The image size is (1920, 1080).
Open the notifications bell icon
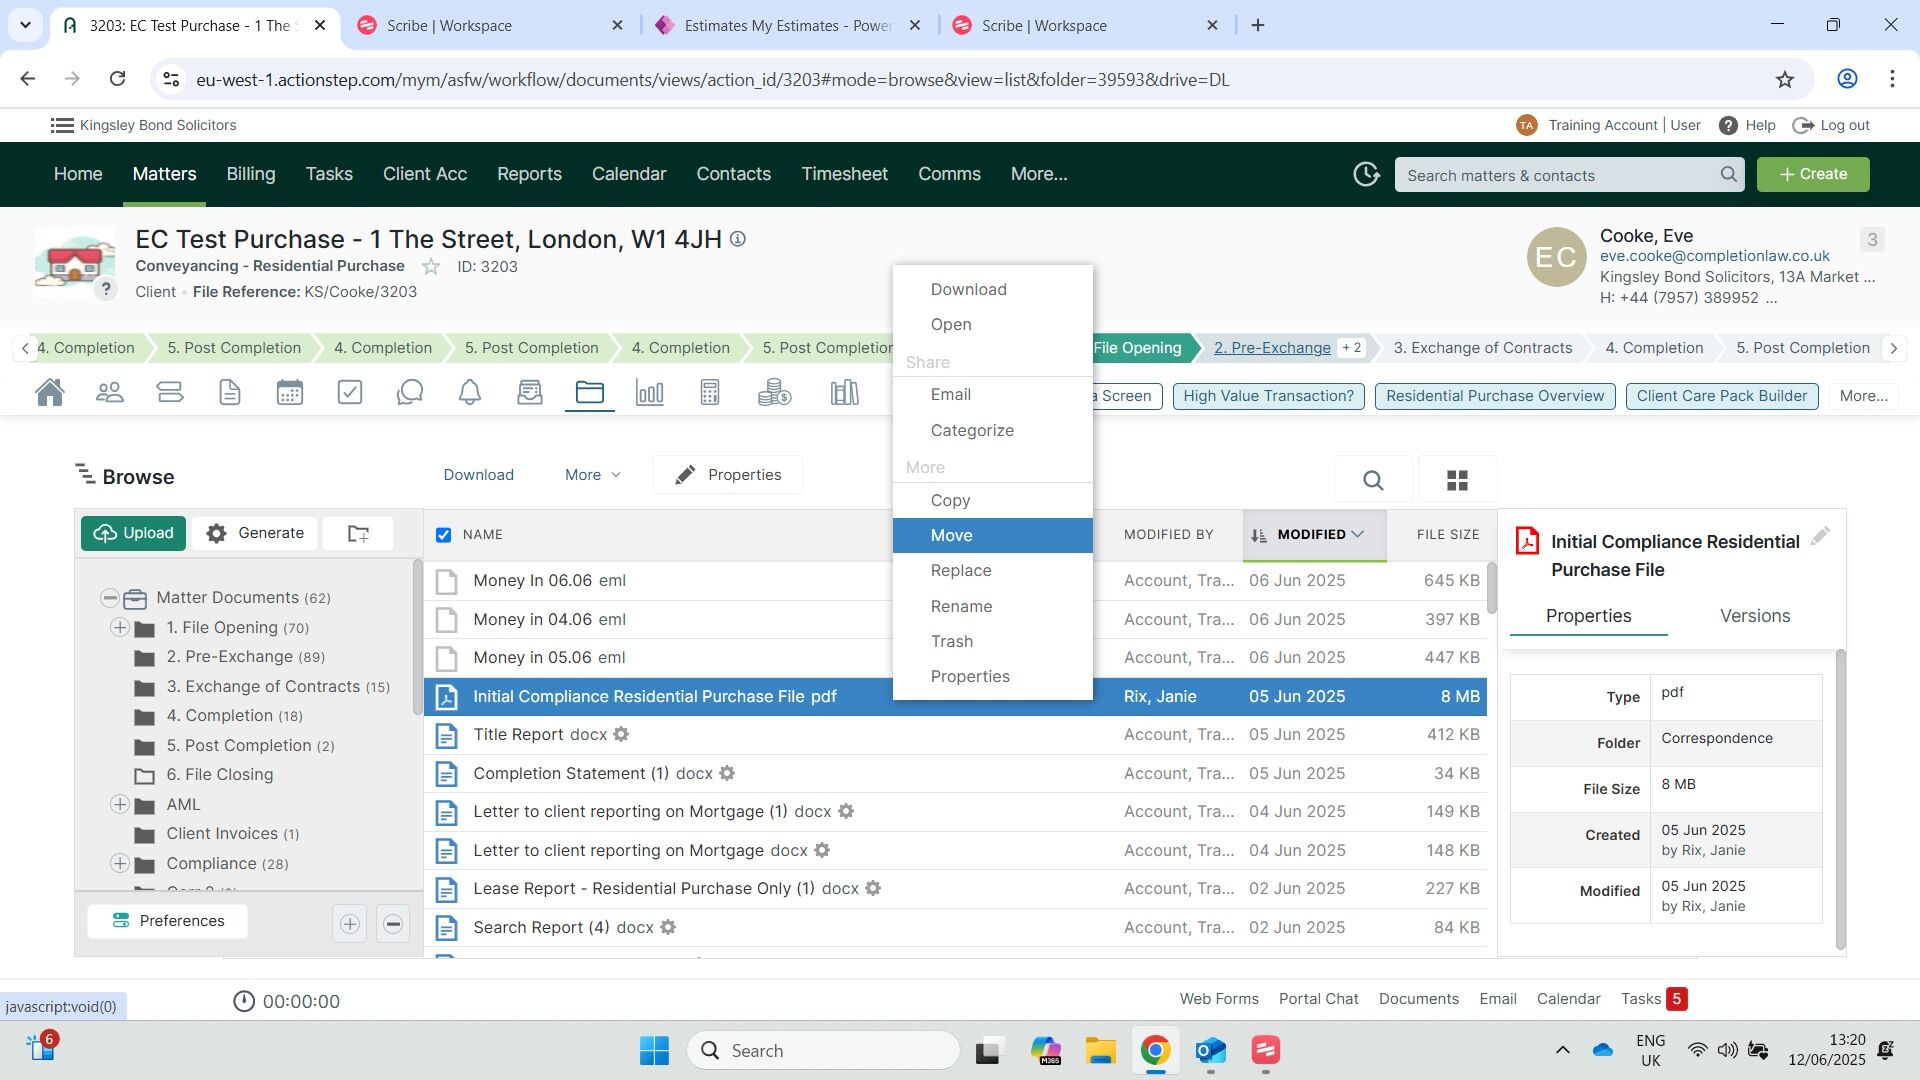470,393
